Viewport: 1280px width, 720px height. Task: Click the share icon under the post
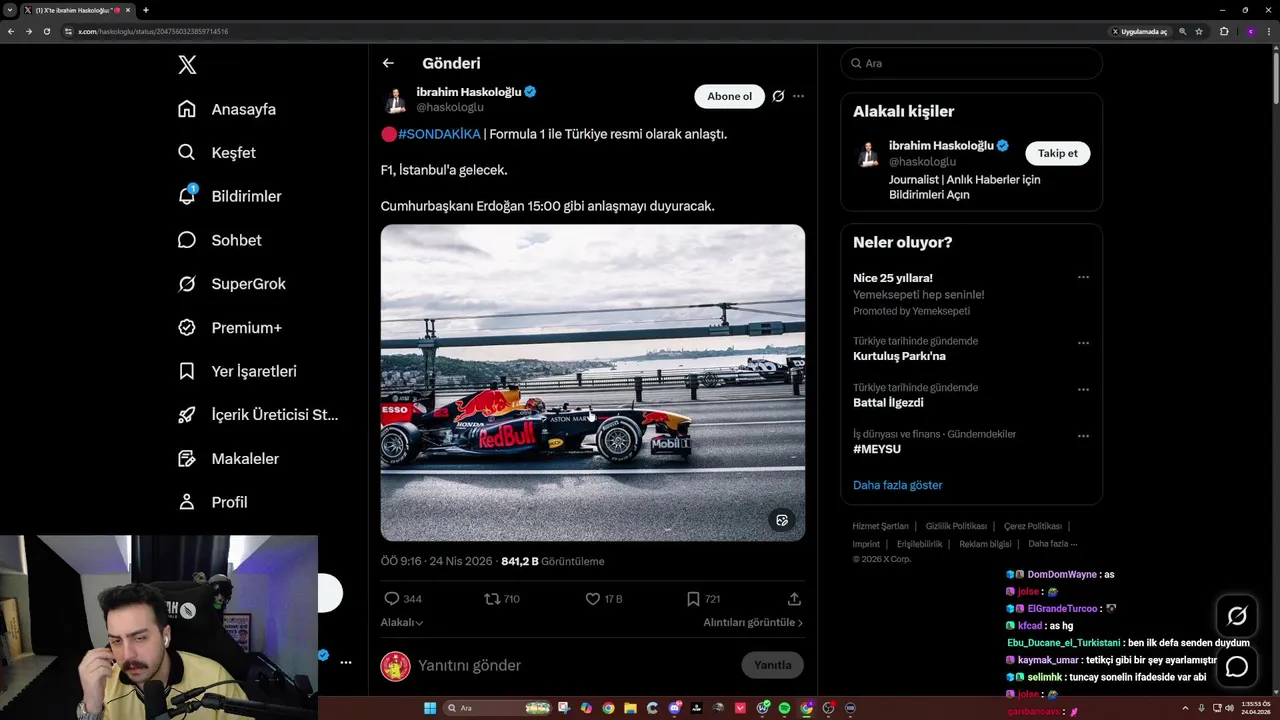click(x=794, y=599)
